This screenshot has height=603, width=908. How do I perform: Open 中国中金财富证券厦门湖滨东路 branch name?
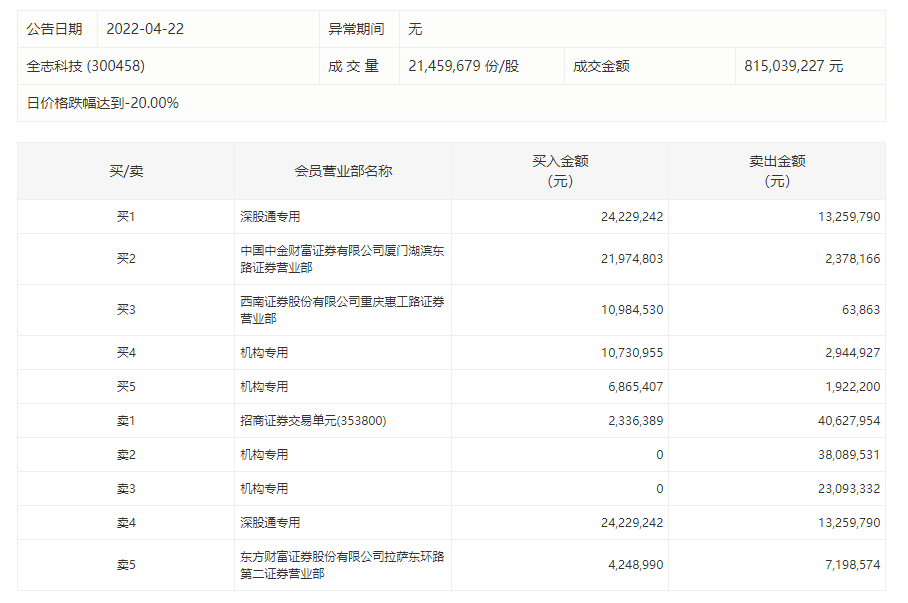pos(343,259)
